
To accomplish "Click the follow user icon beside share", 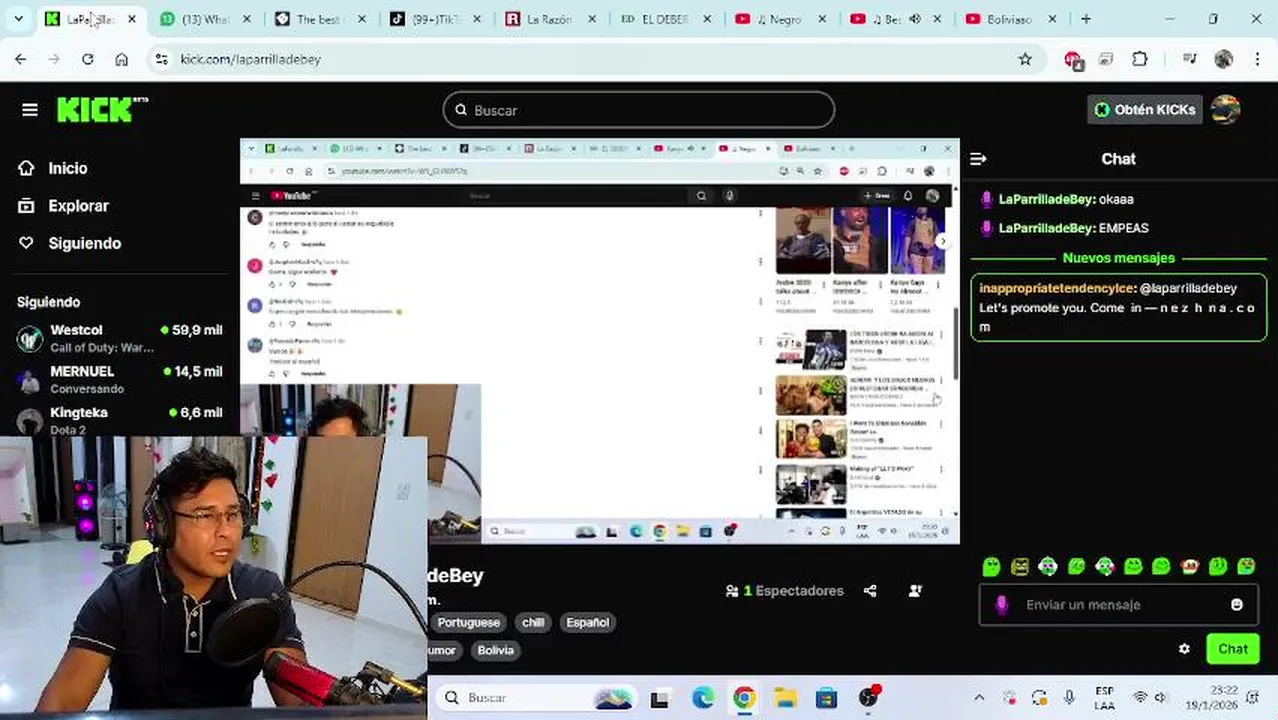I will (x=915, y=591).
